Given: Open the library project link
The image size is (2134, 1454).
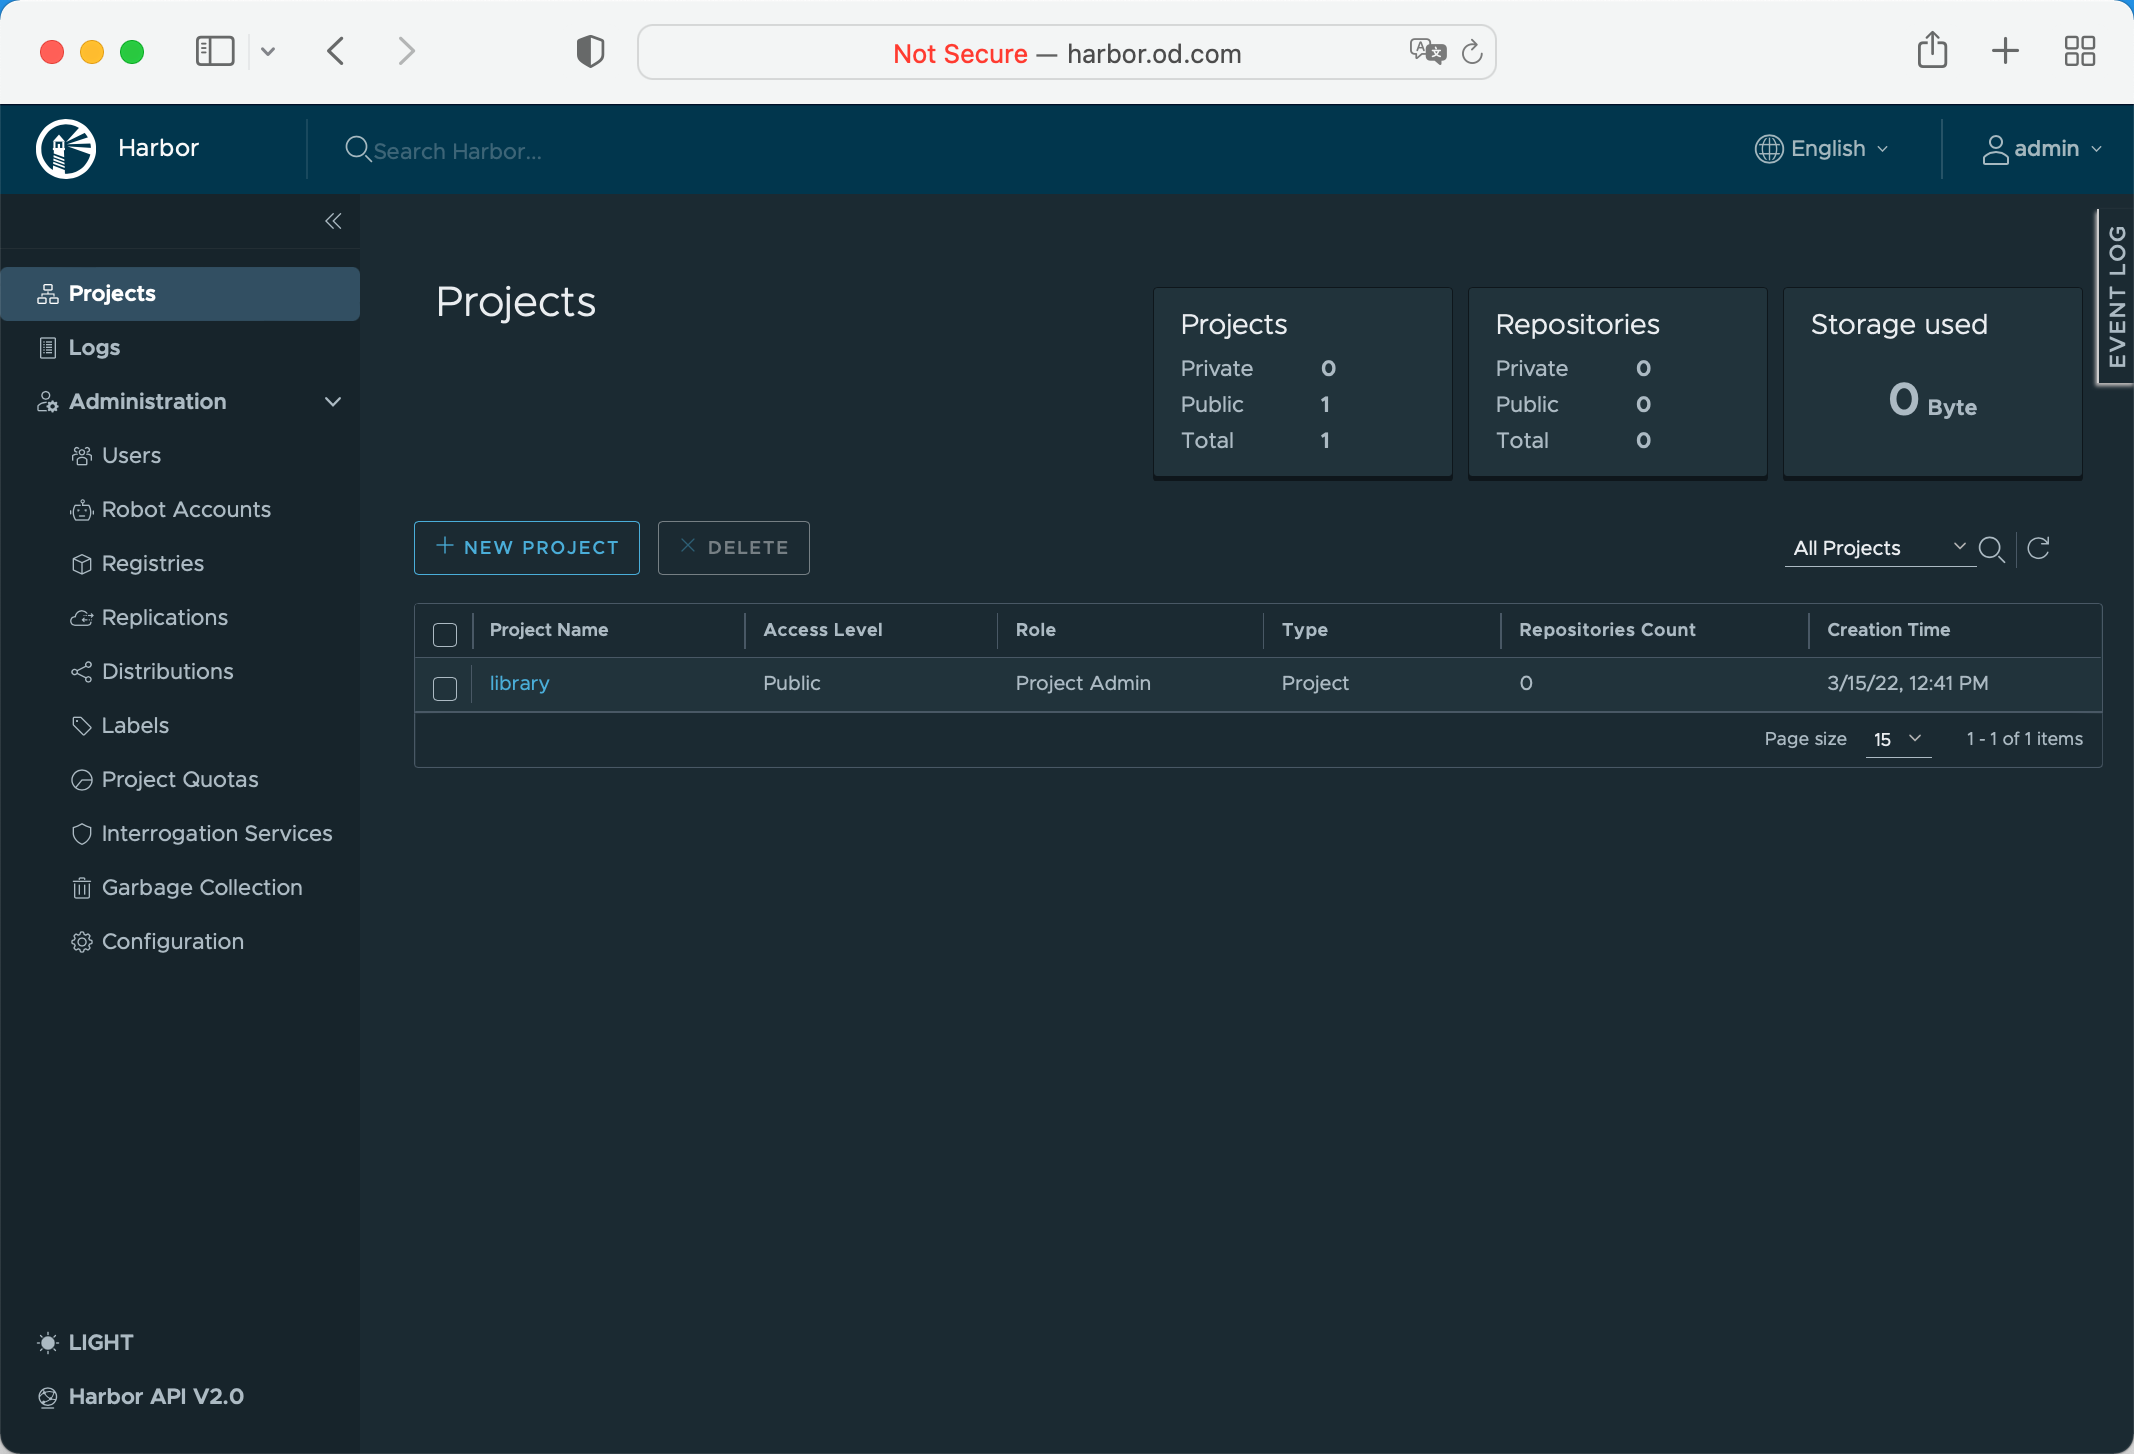Looking at the screenshot, I should pos(519,683).
